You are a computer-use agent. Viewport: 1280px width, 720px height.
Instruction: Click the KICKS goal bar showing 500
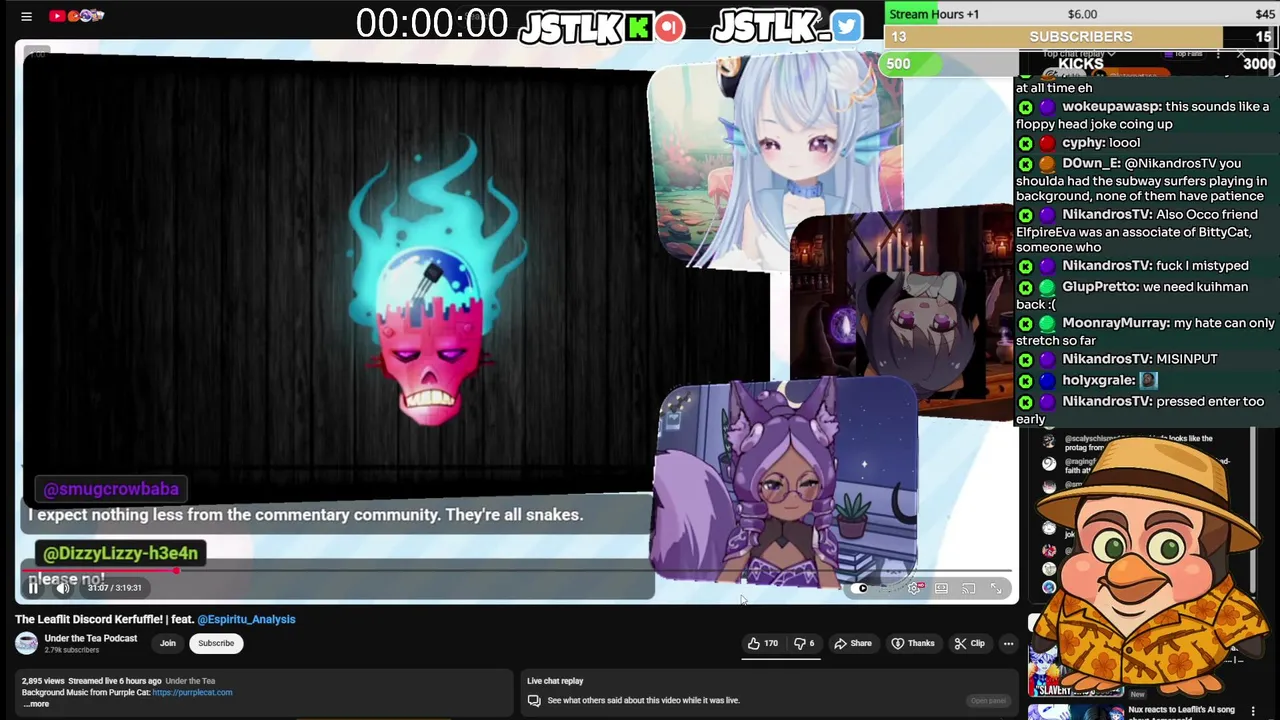[1081, 64]
